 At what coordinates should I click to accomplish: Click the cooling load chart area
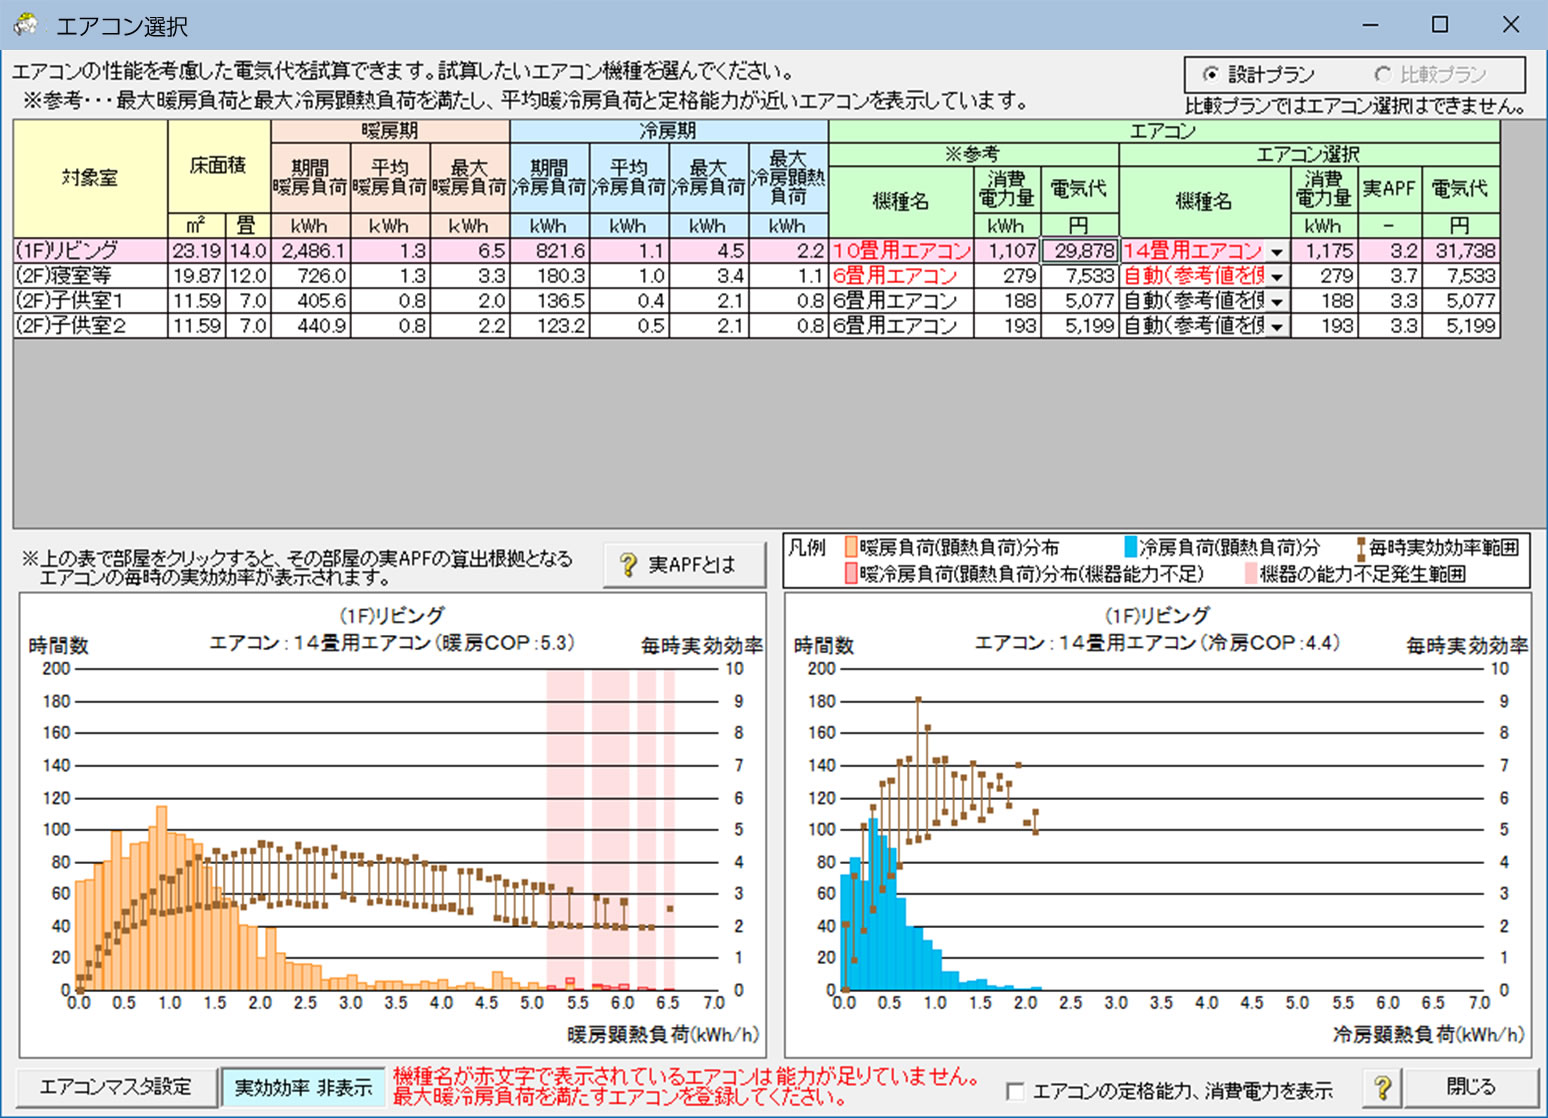[1158, 825]
